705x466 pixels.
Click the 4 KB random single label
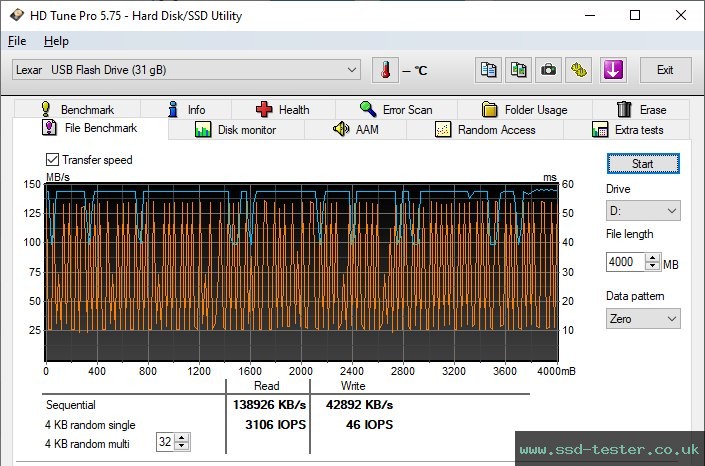pyautogui.click(x=90, y=425)
